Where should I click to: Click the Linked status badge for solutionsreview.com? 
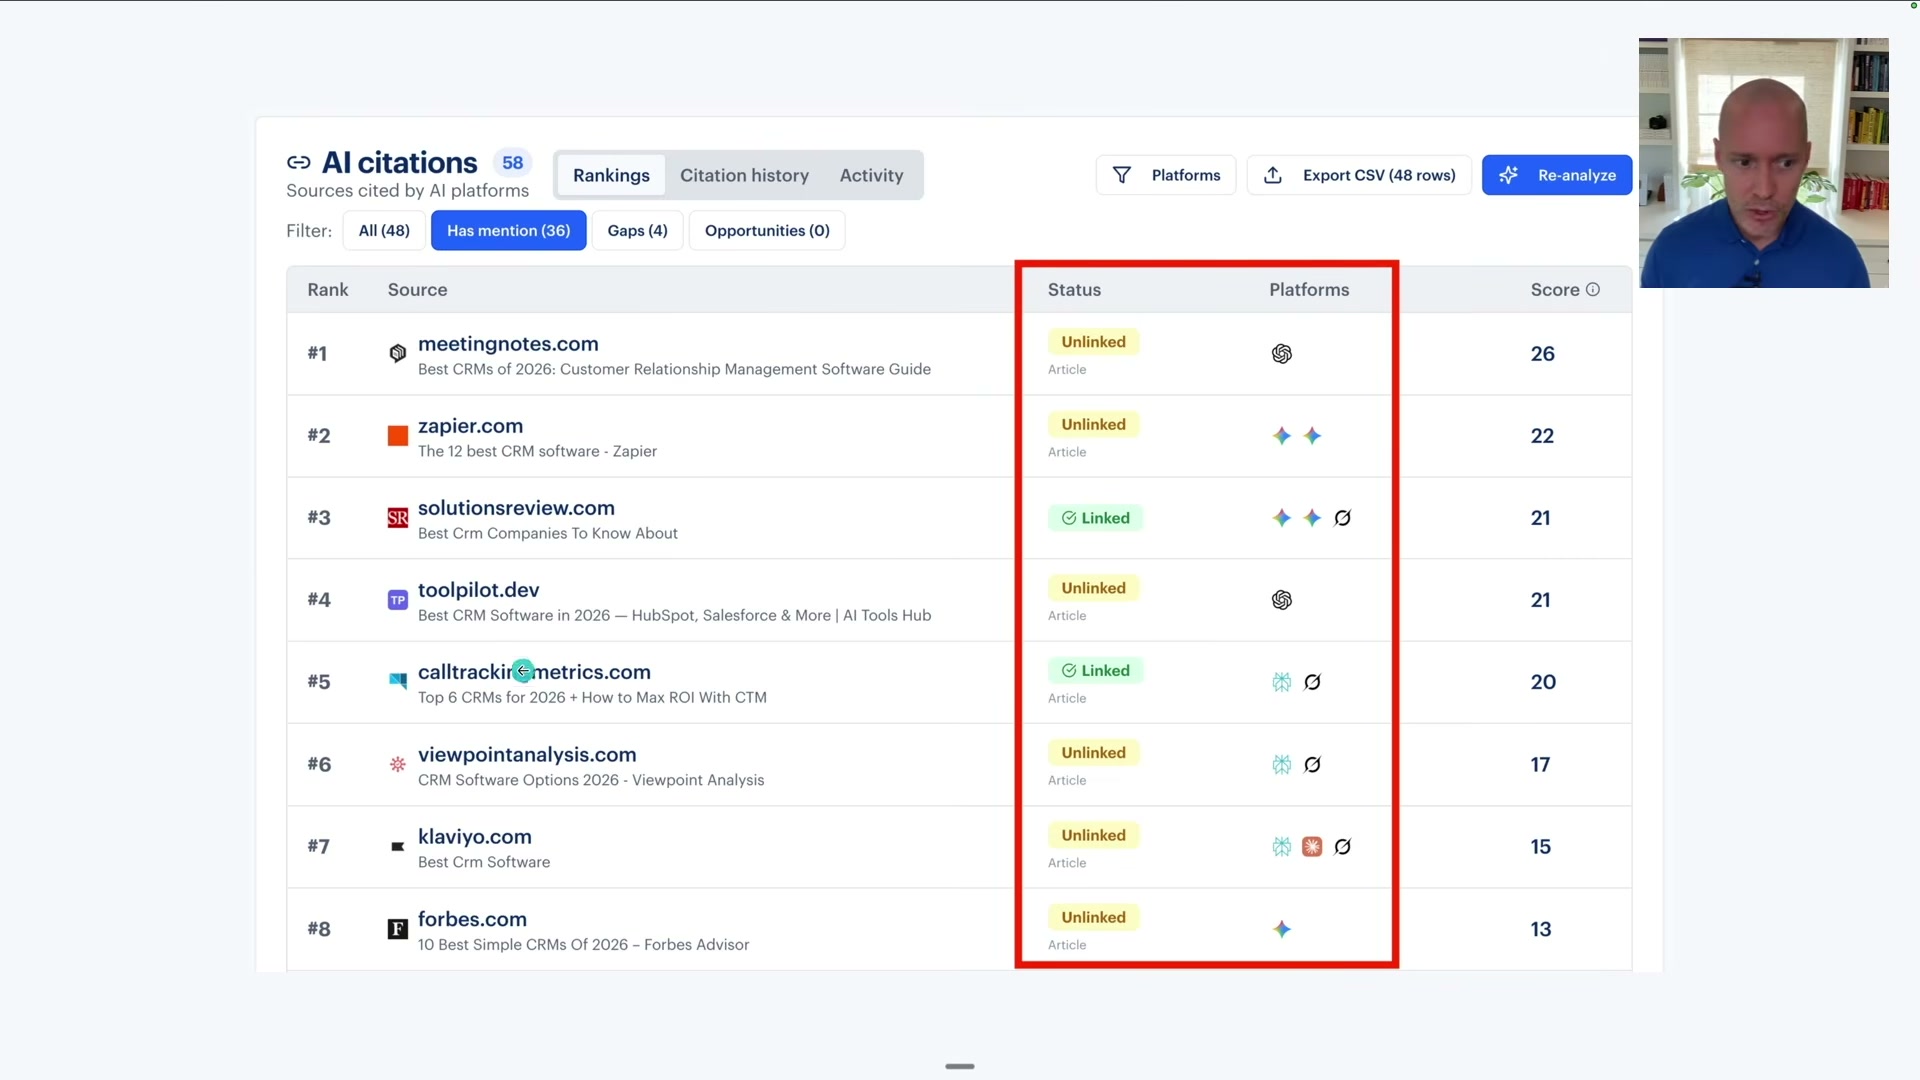tap(1095, 518)
